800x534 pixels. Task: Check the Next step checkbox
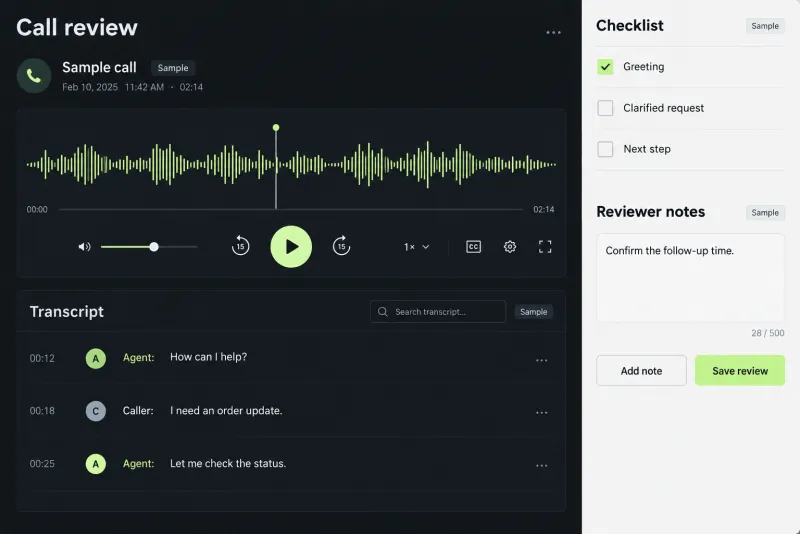click(x=605, y=149)
